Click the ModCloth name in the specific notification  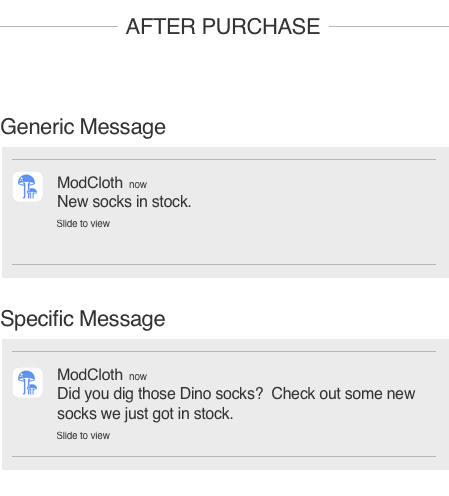(90, 375)
